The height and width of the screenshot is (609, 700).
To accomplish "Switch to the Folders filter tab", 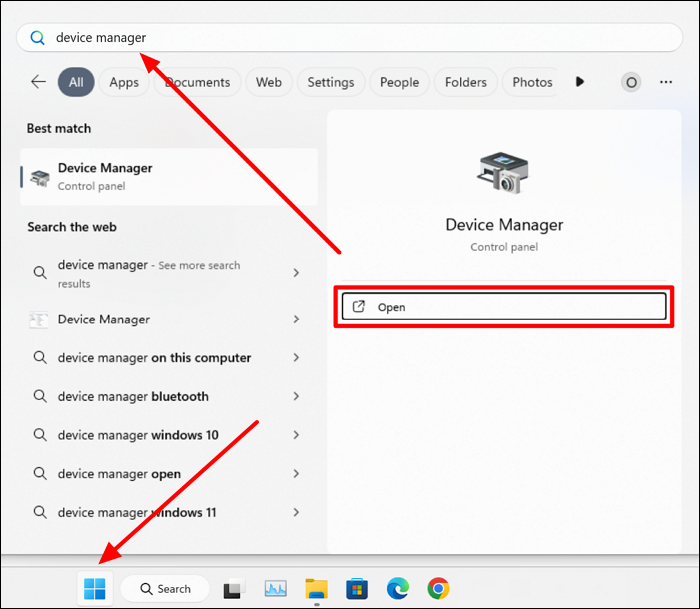I will click(466, 82).
